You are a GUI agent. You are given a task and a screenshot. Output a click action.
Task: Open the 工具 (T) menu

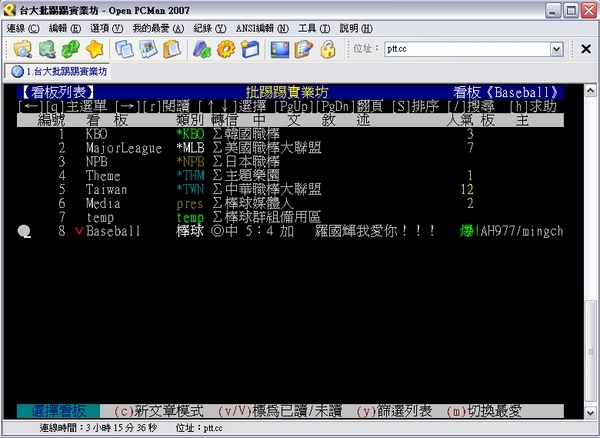(314, 28)
